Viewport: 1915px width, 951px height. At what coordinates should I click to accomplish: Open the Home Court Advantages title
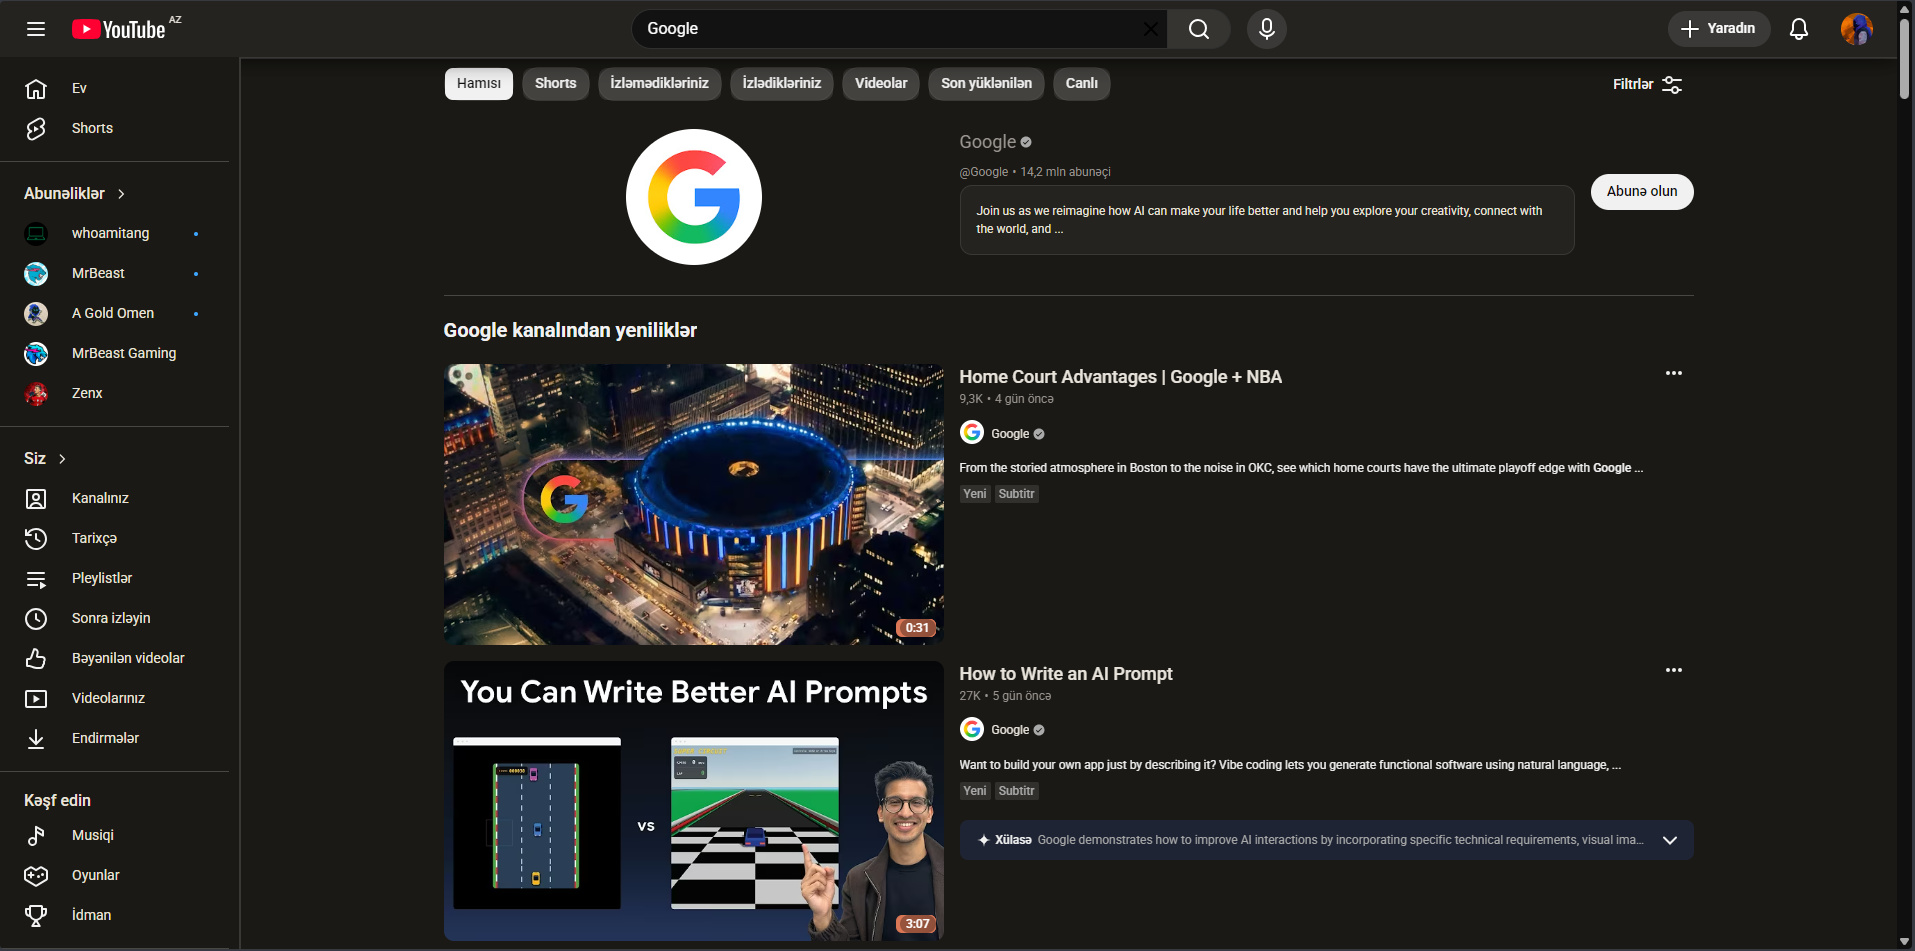pos(1121,377)
